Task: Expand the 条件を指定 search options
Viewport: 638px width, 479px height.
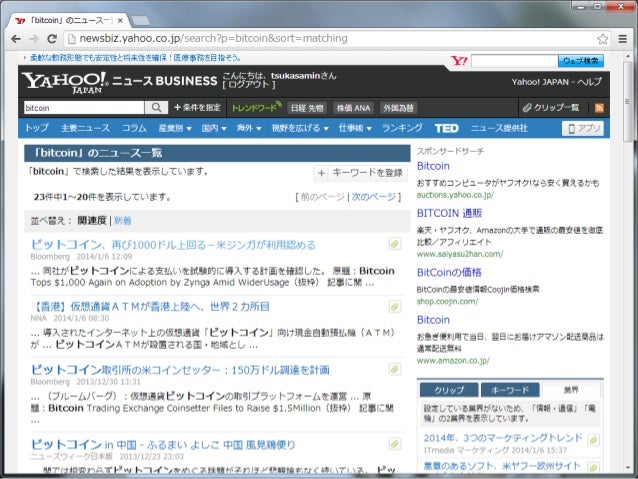Action: pyautogui.click(x=197, y=107)
